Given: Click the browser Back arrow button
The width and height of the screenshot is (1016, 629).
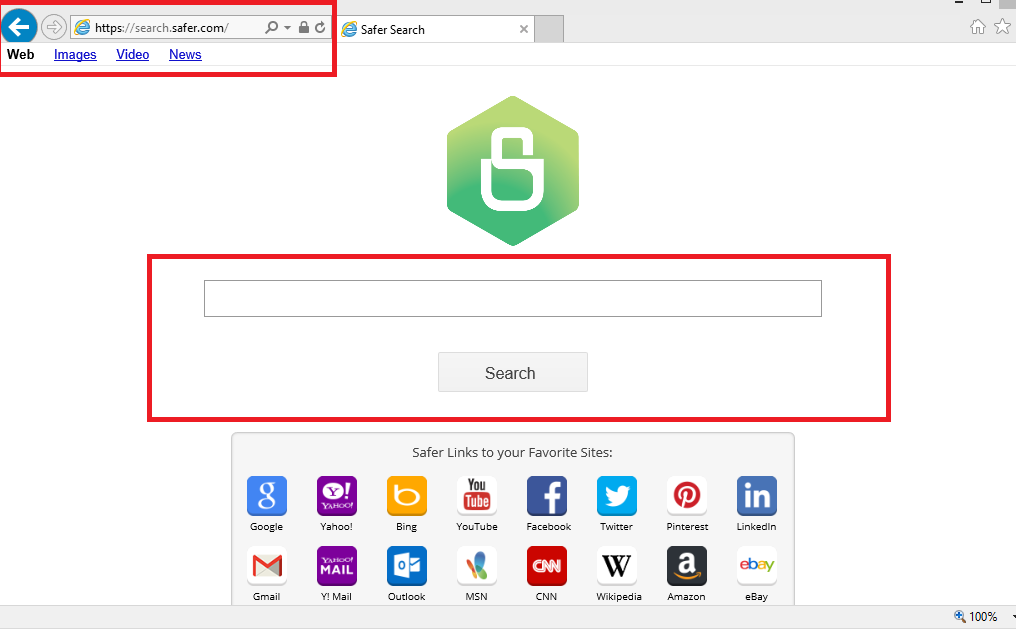Looking at the screenshot, I should coord(19,27).
